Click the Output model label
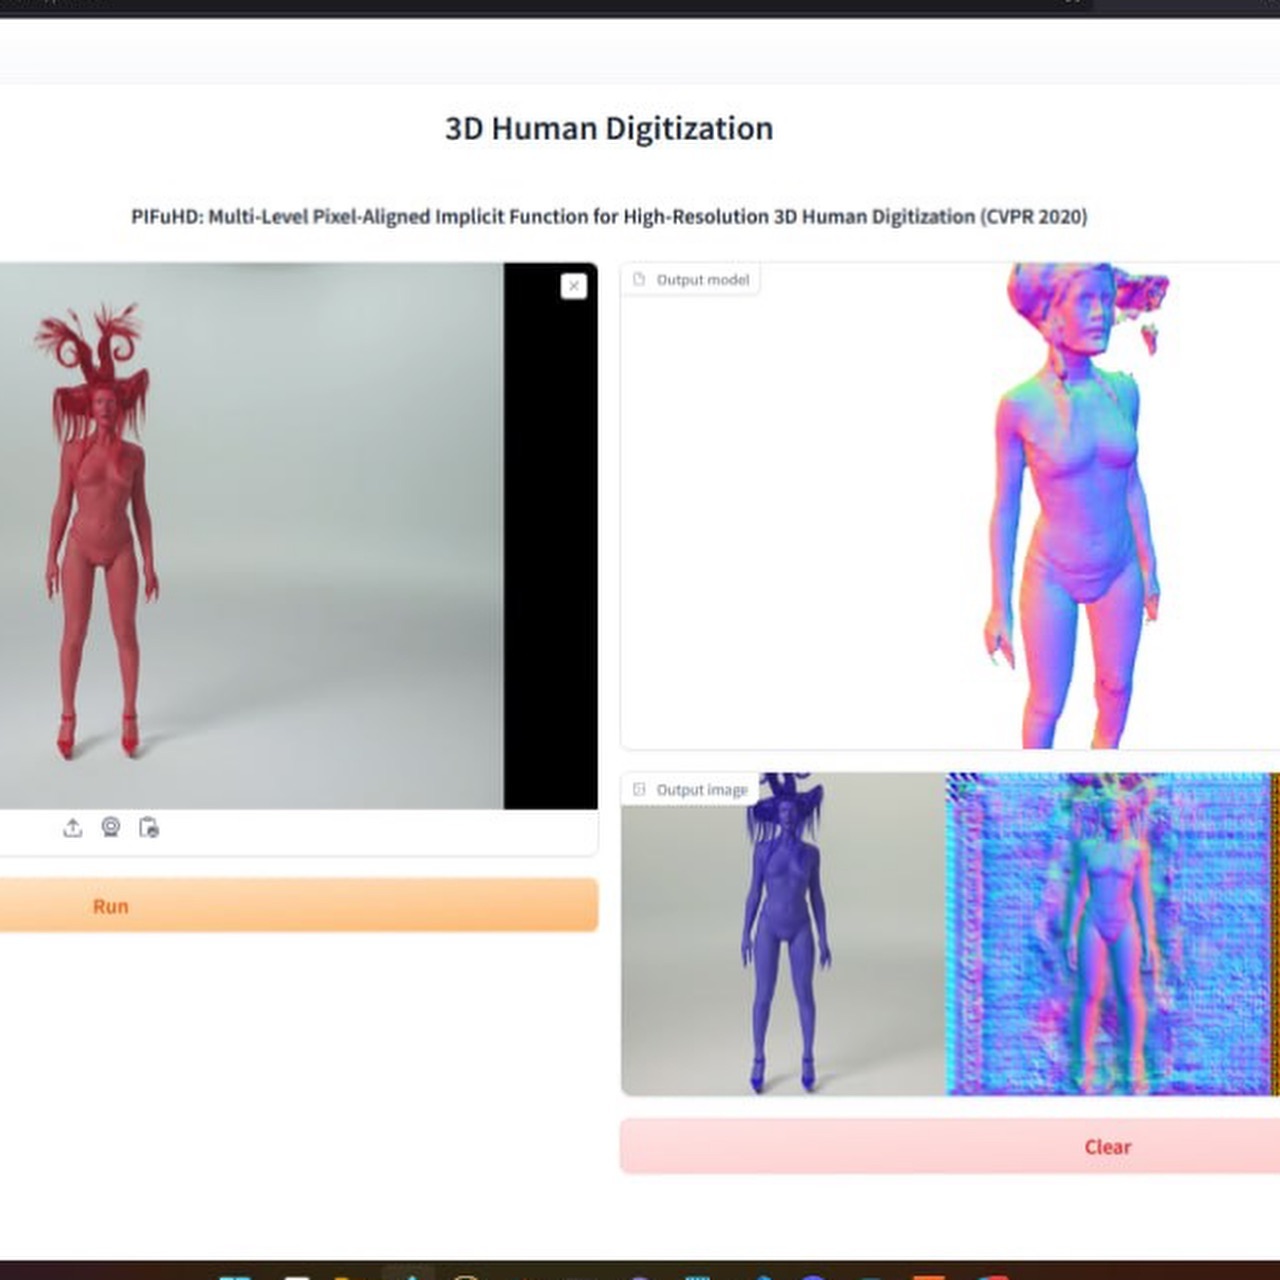This screenshot has height=1280, width=1280. pyautogui.click(x=691, y=280)
